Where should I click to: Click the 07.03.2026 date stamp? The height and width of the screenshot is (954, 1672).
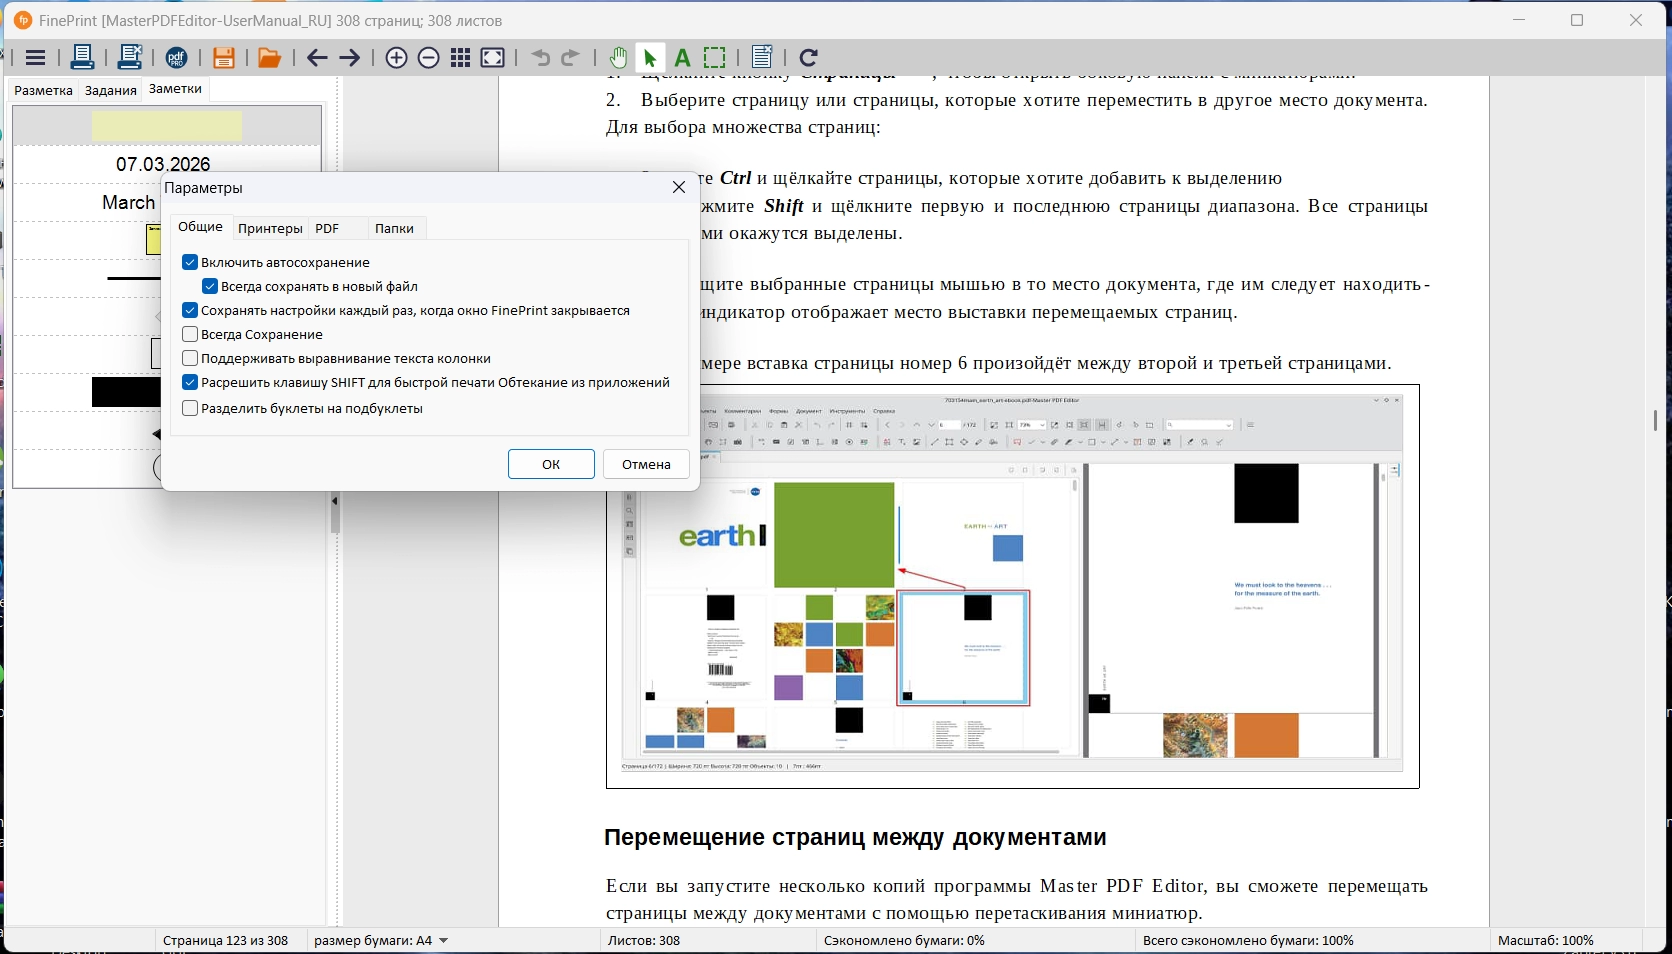(x=163, y=164)
